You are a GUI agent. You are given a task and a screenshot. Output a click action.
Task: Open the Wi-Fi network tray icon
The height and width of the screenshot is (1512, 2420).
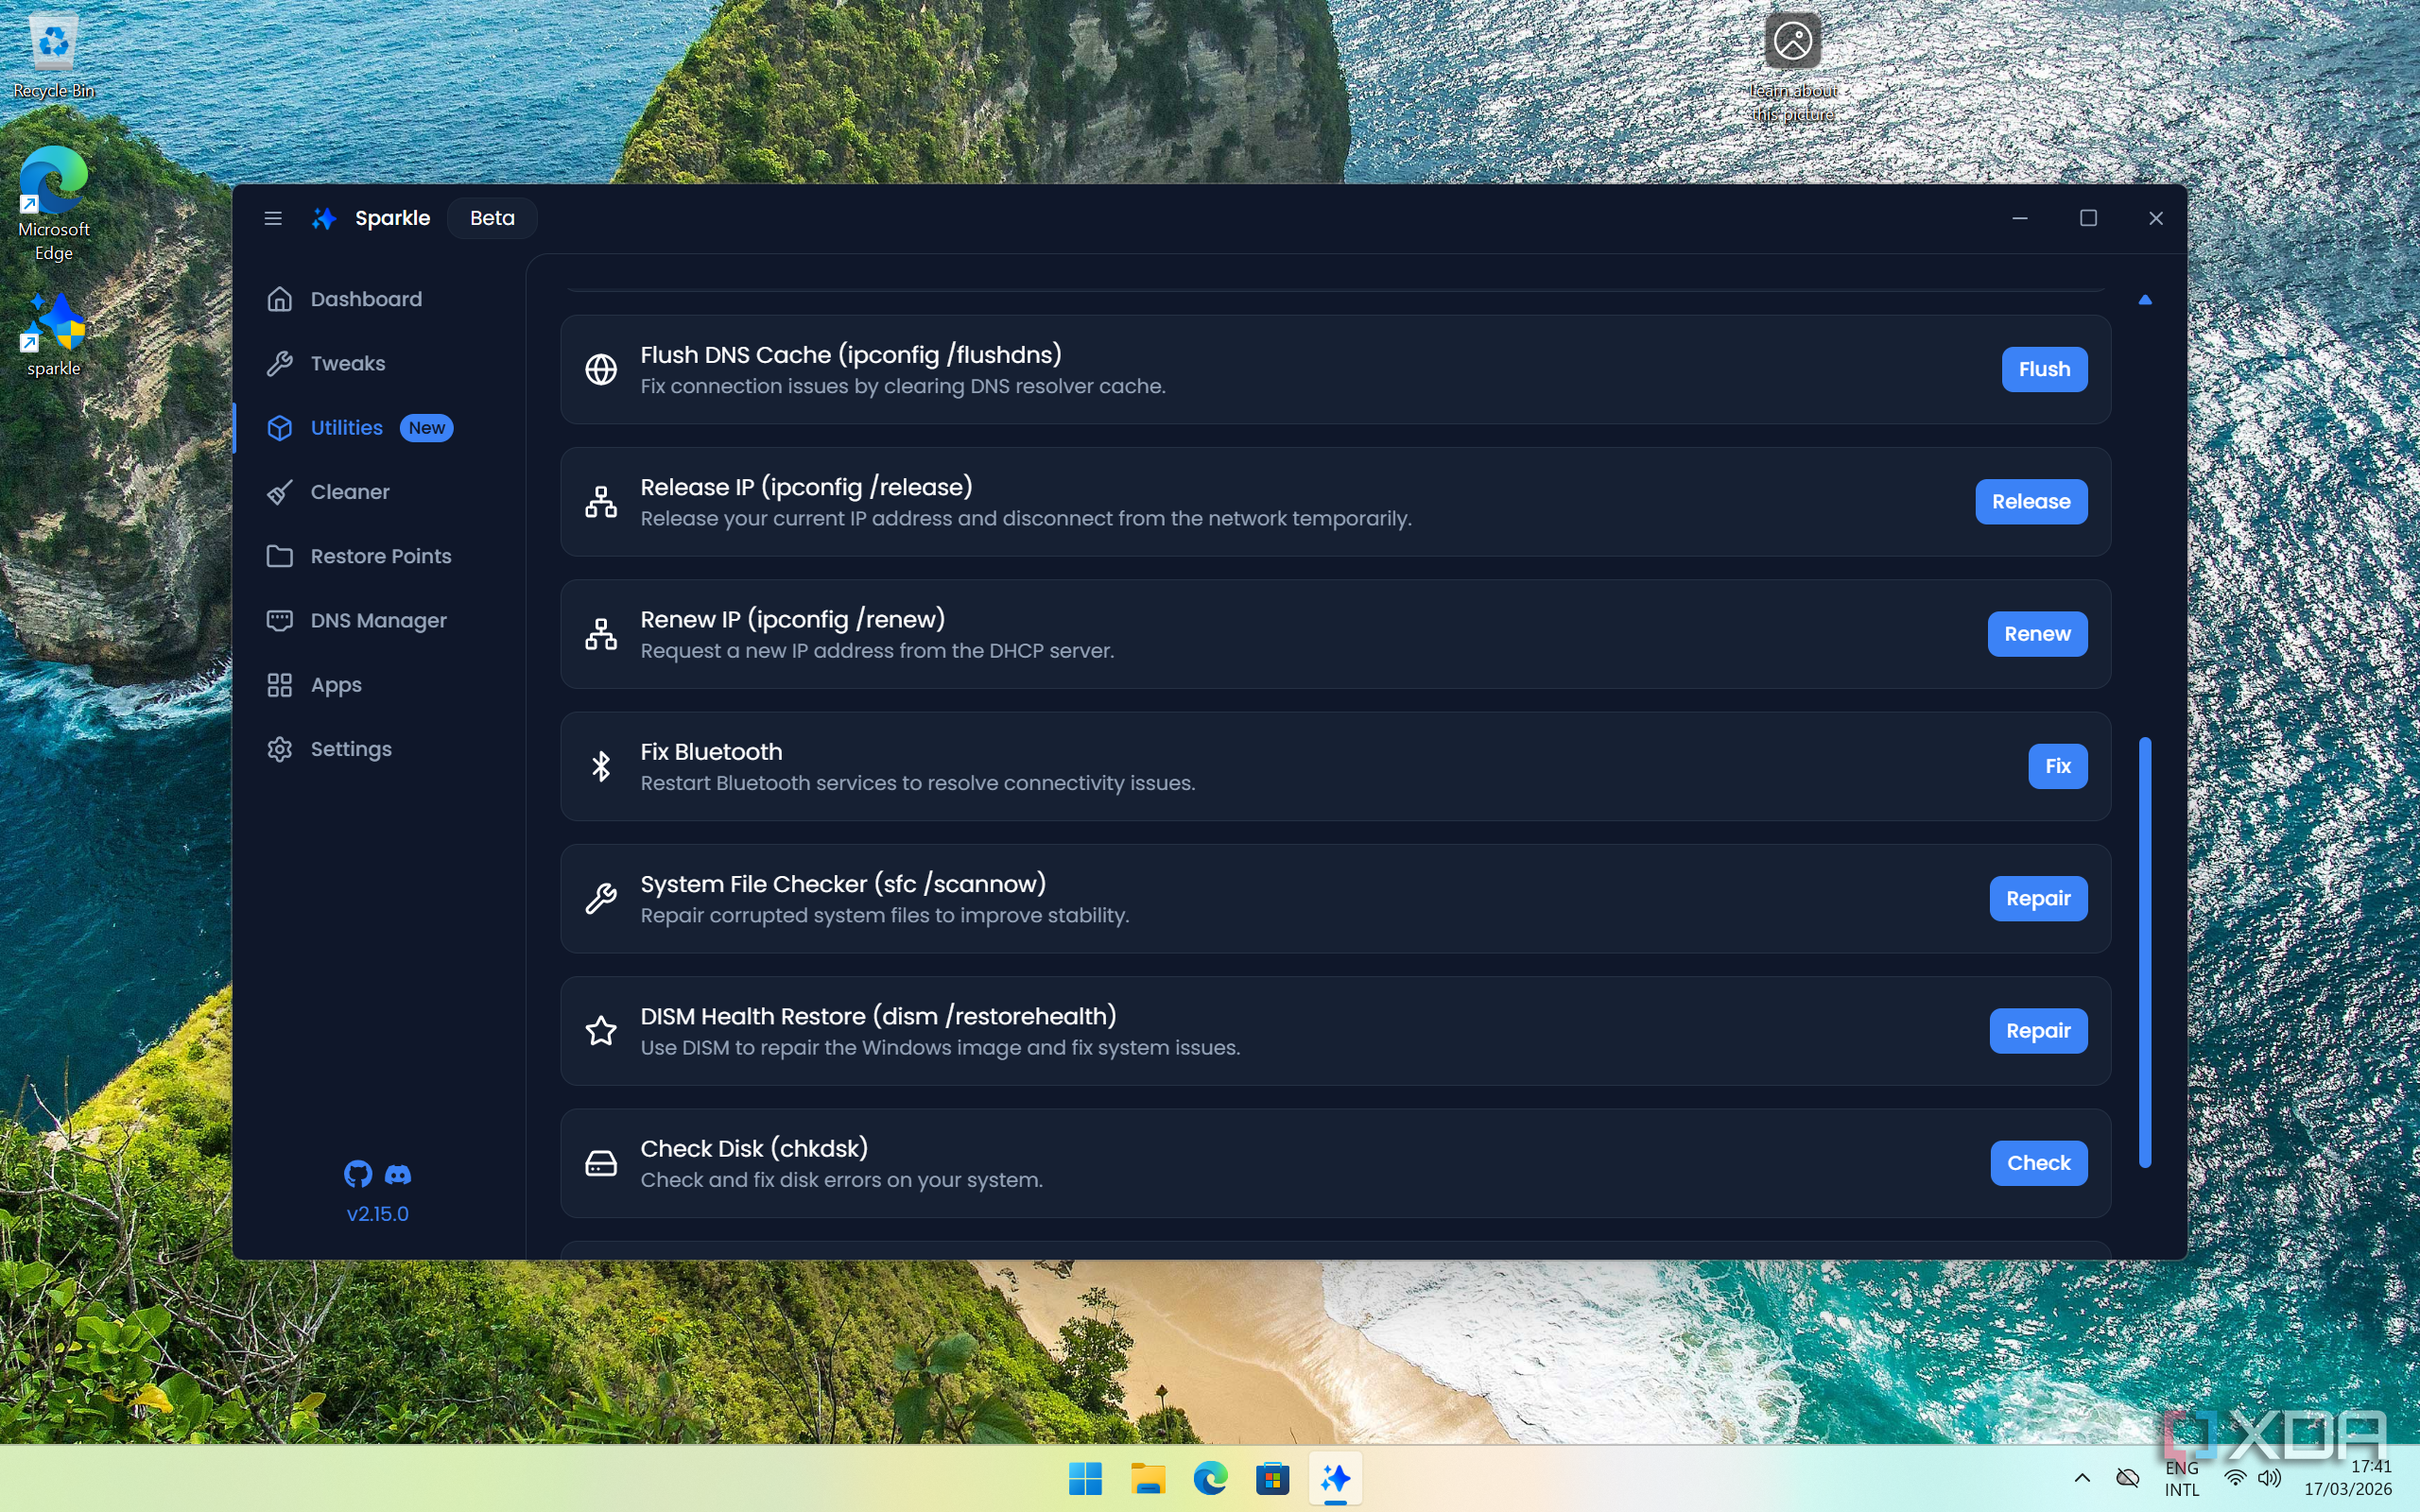[2234, 1478]
